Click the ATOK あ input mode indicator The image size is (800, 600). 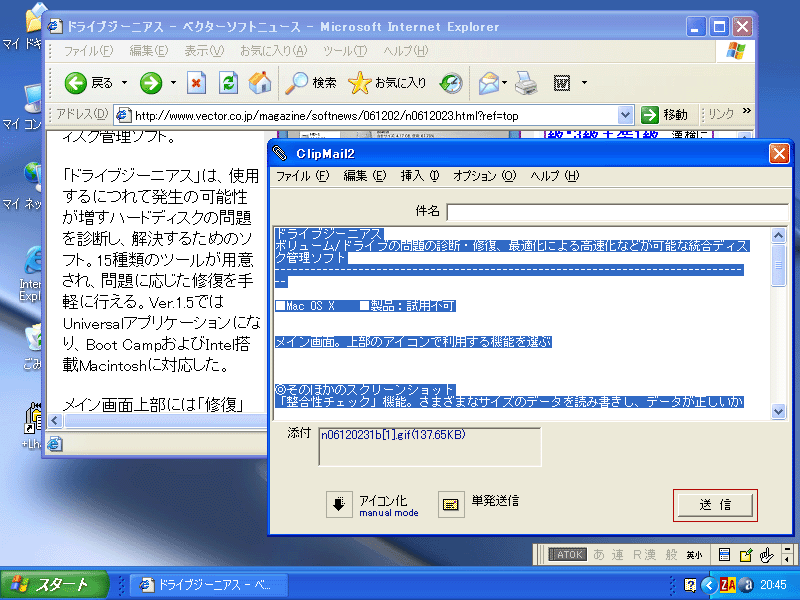pos(598,555)
